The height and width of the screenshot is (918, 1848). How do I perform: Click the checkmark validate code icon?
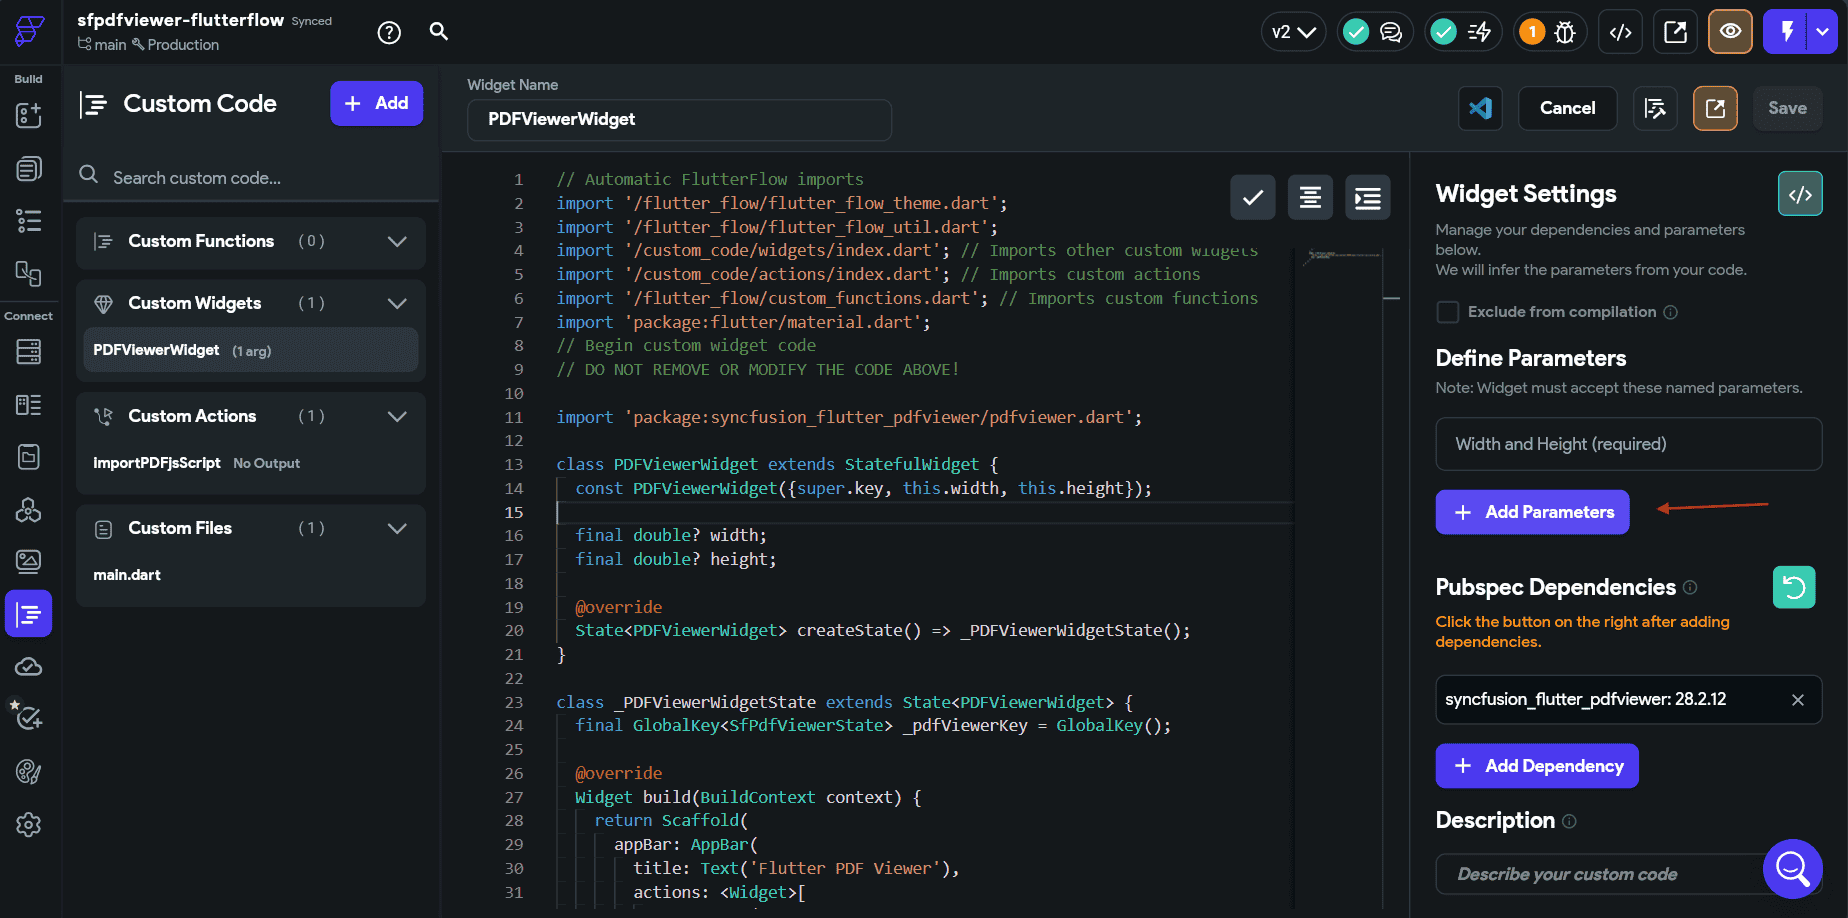1252,198
